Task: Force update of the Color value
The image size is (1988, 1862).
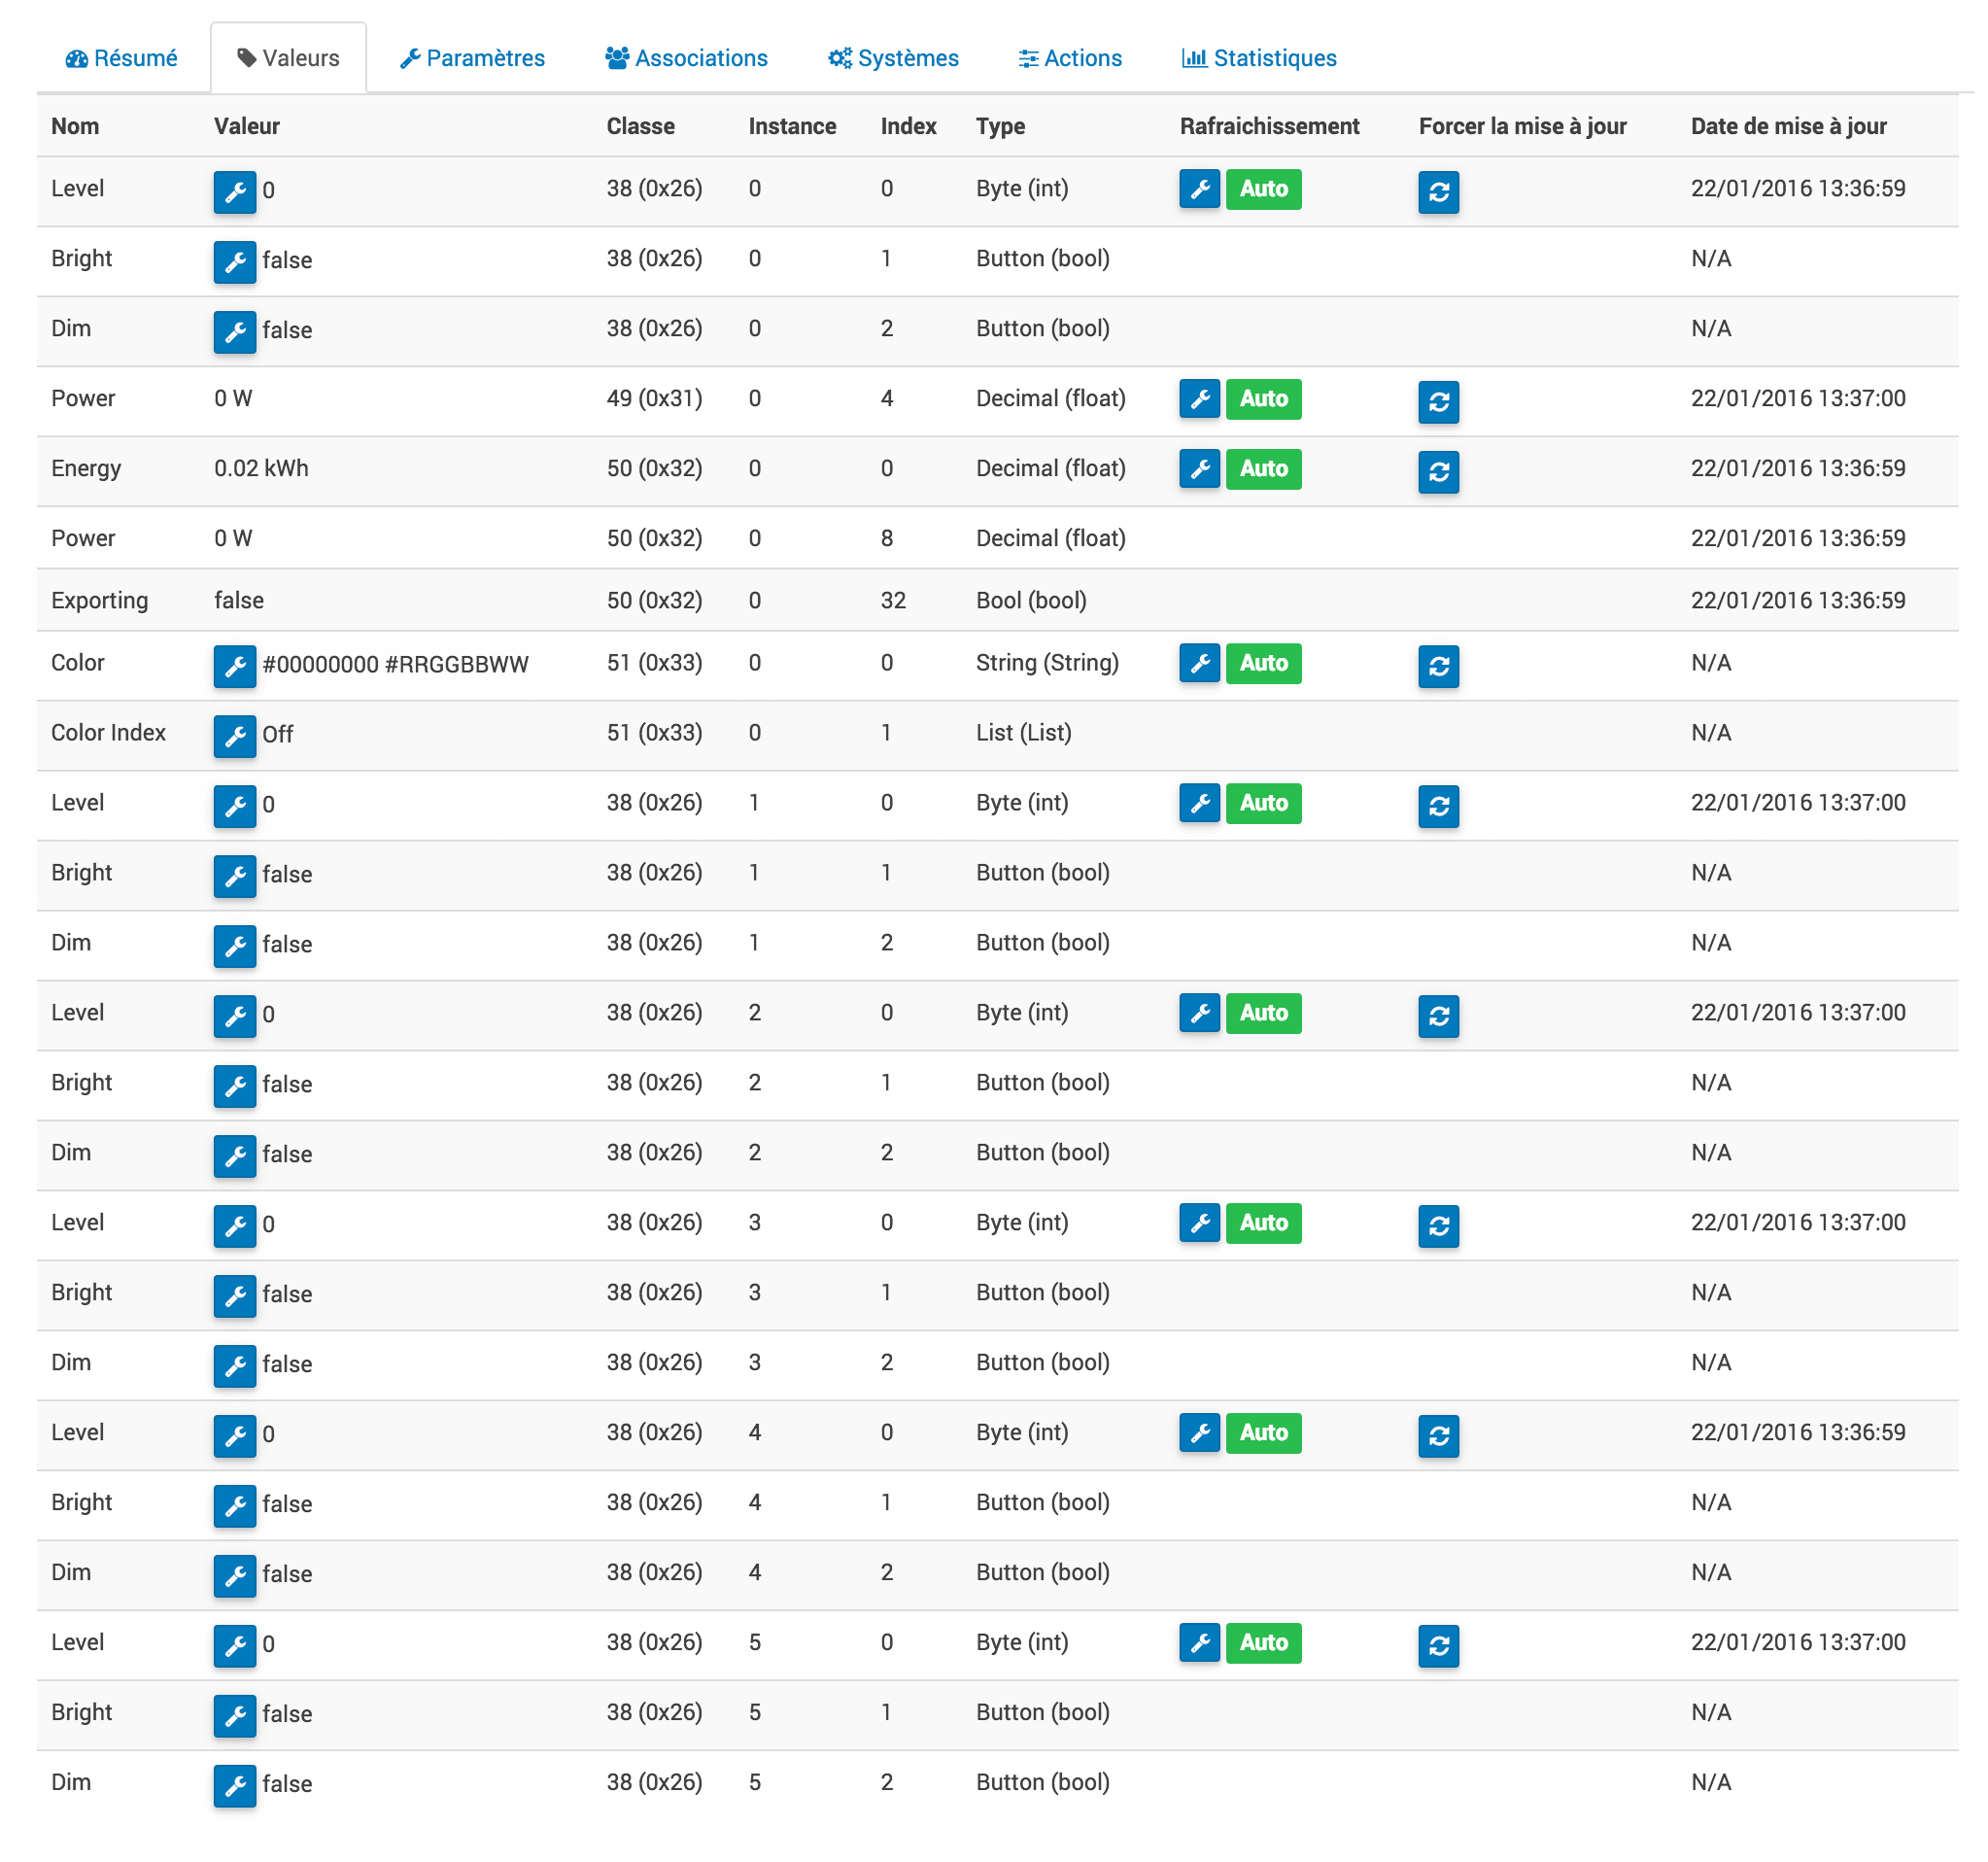Action: [x=1439, y=666]
